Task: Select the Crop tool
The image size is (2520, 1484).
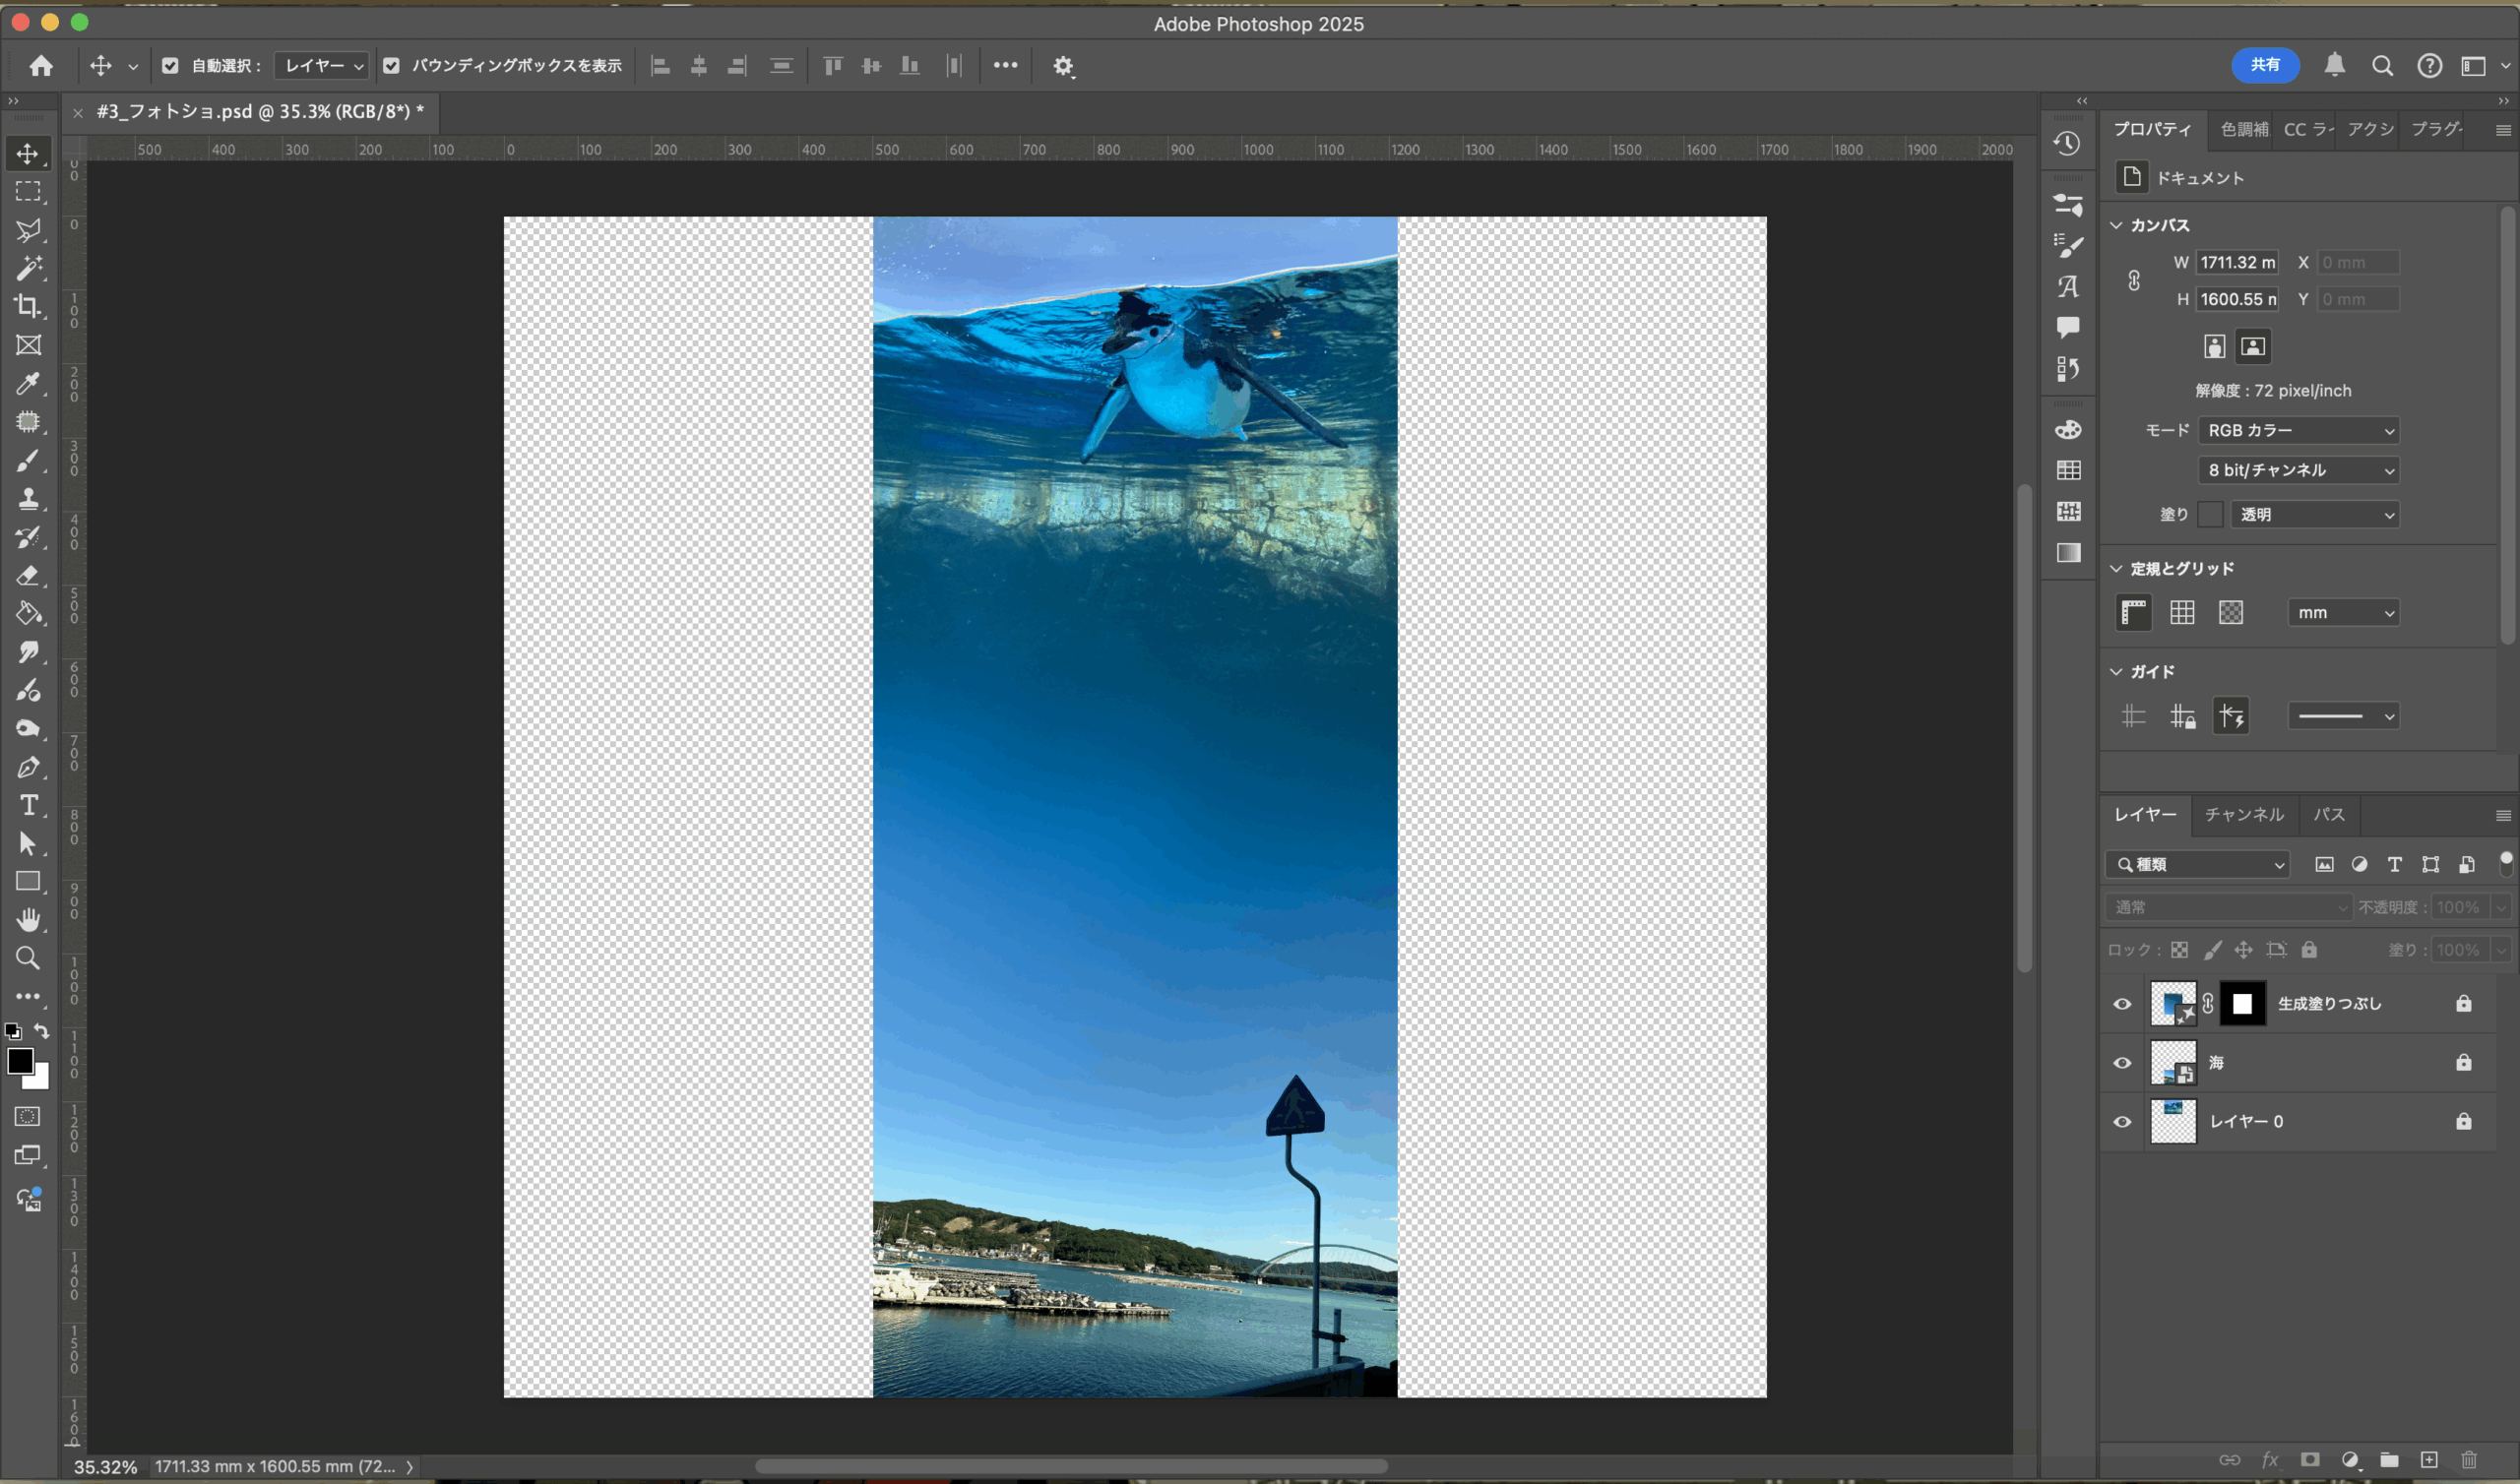Action: pos(28,307)
